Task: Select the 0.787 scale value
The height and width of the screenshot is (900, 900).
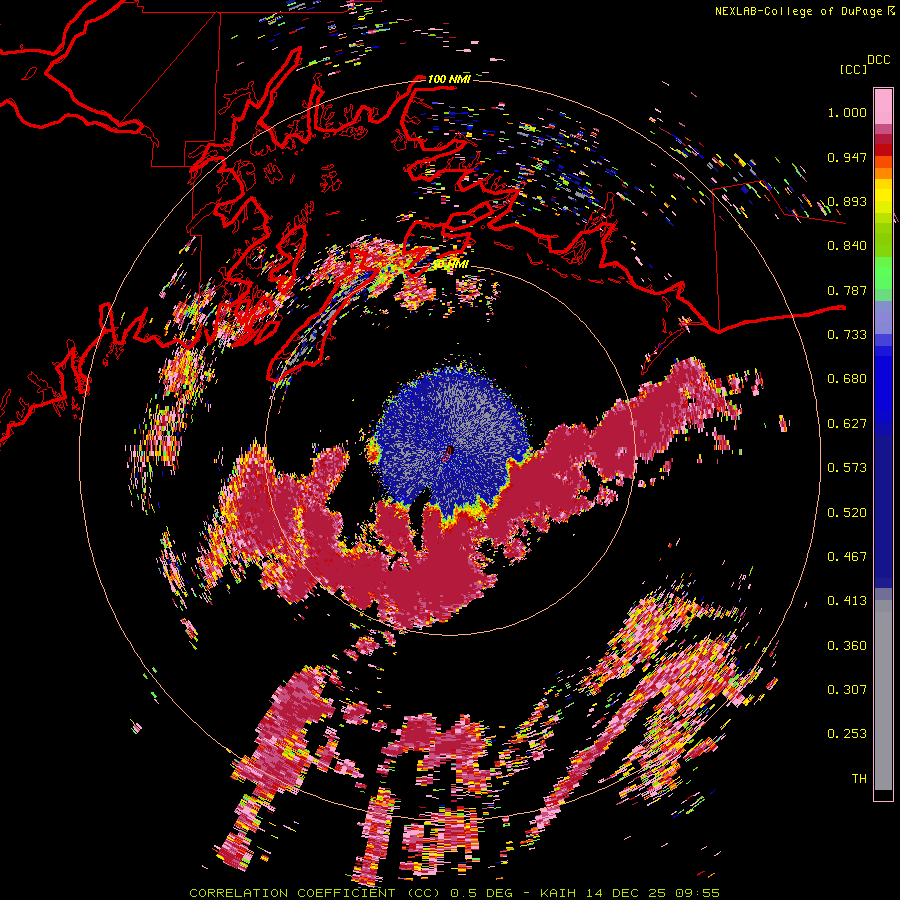Action: click(x=847, y=290)
